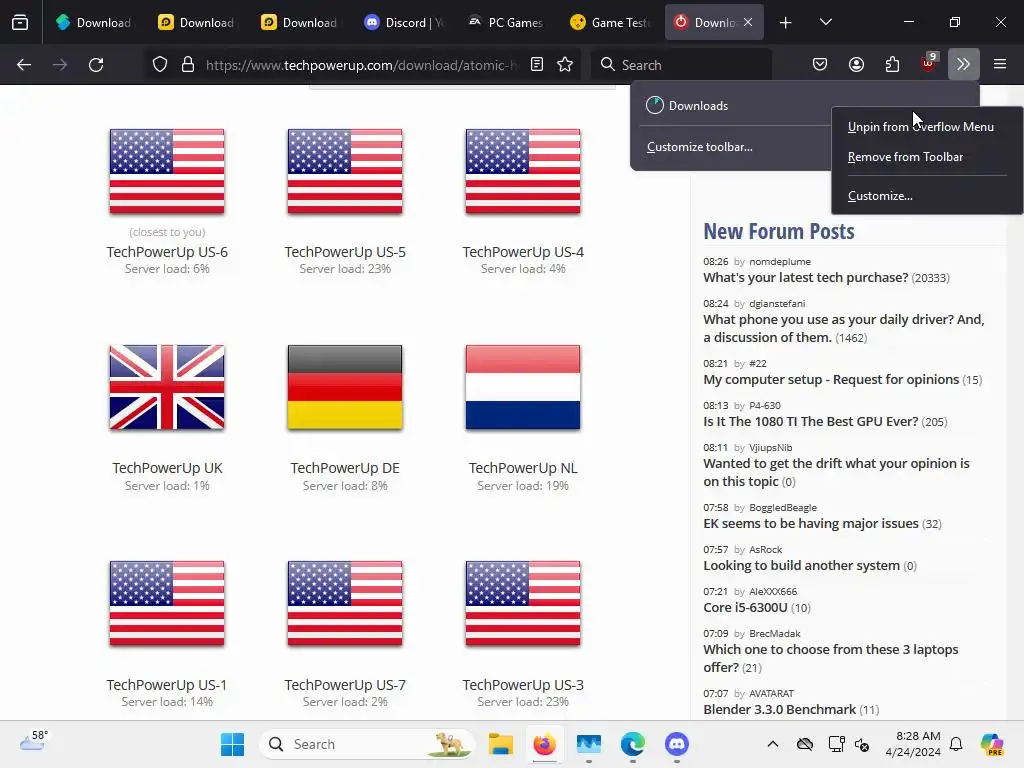Open File Explorer from the taskbar

click(501, 744)
